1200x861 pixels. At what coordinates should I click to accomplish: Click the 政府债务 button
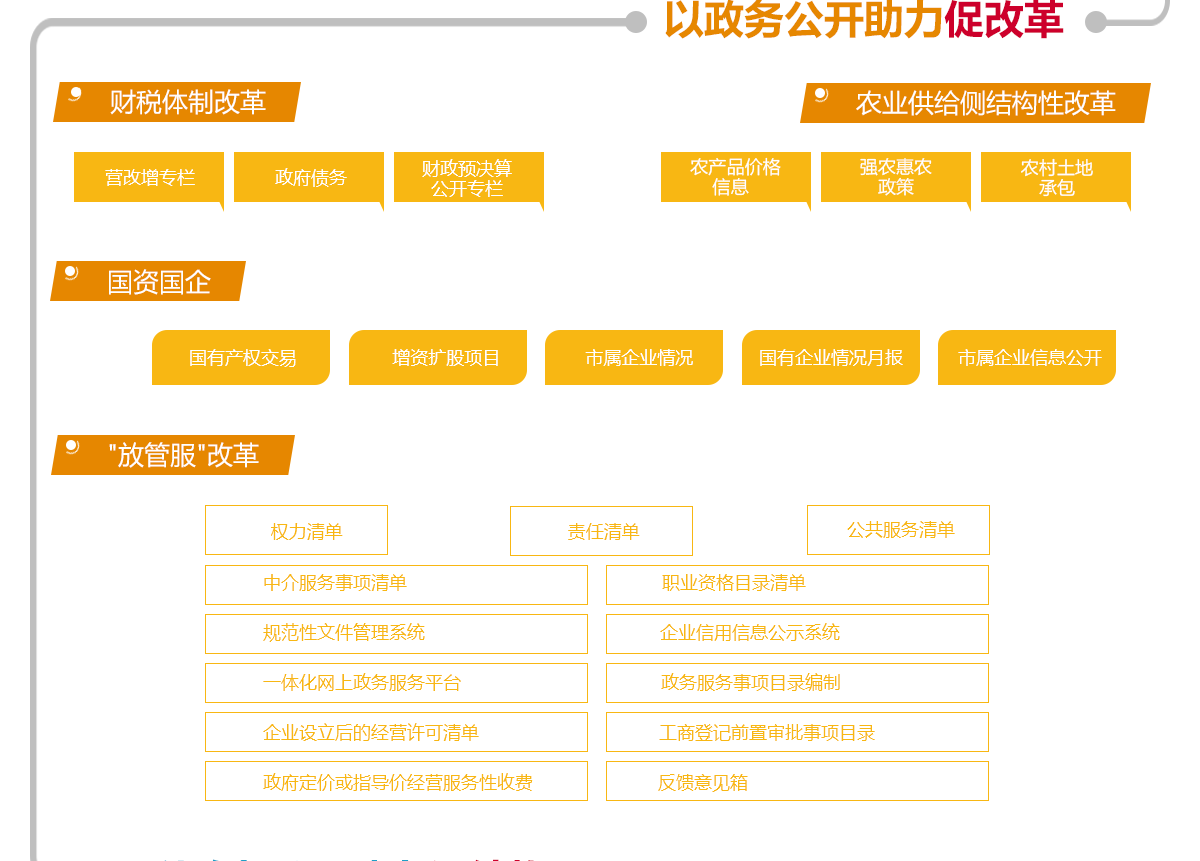coord(309,177)
